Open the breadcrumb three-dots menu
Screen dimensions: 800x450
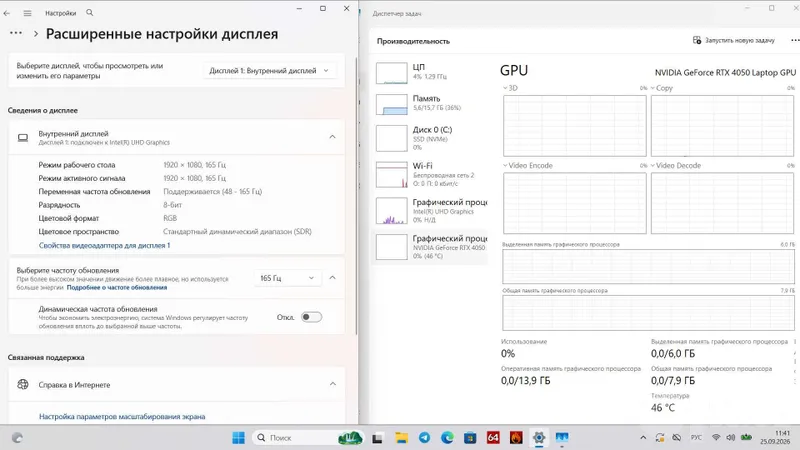click(16, 33)
